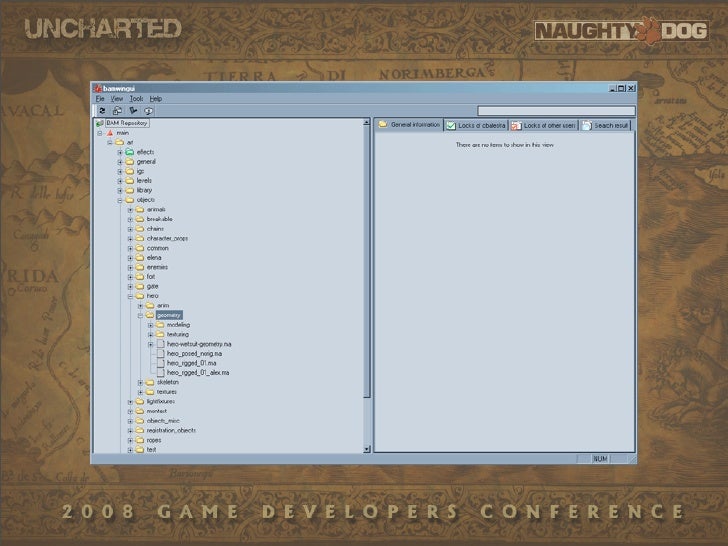
Task: Switch to Locks of other users tab
Action: click(x=544, y=125)
